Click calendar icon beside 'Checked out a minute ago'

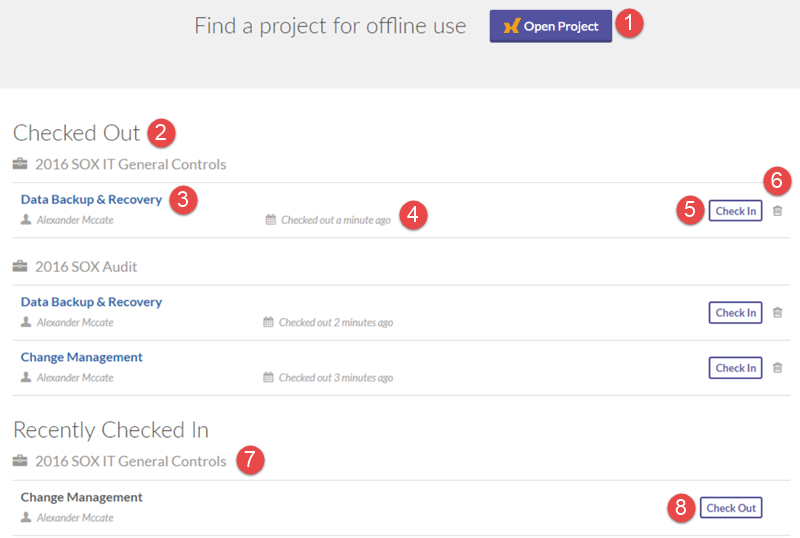(x=270, y=219)
